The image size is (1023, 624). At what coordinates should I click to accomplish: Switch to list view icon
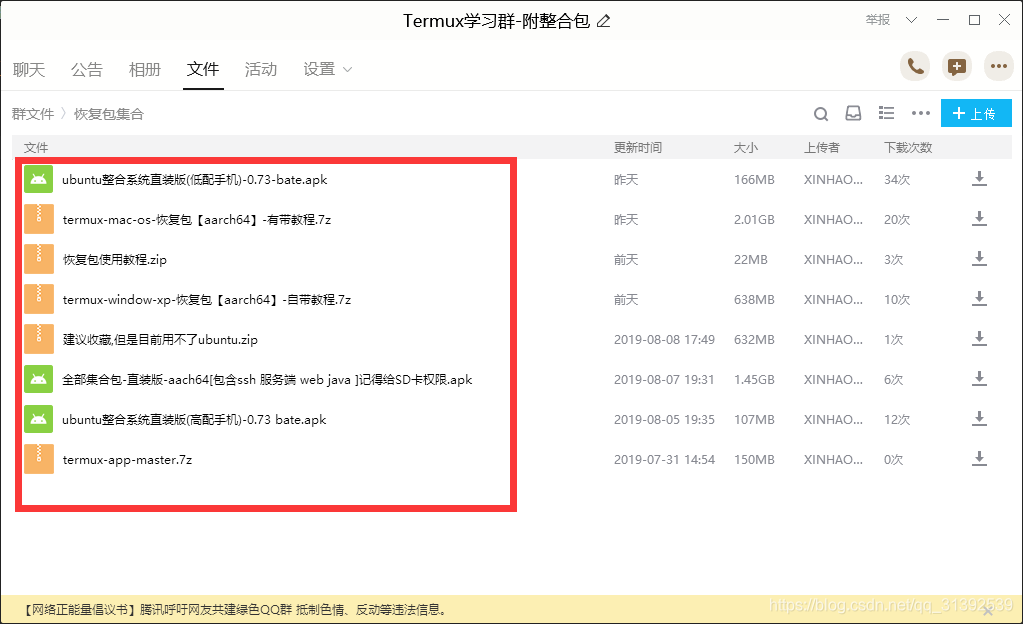tap(886, 113)
